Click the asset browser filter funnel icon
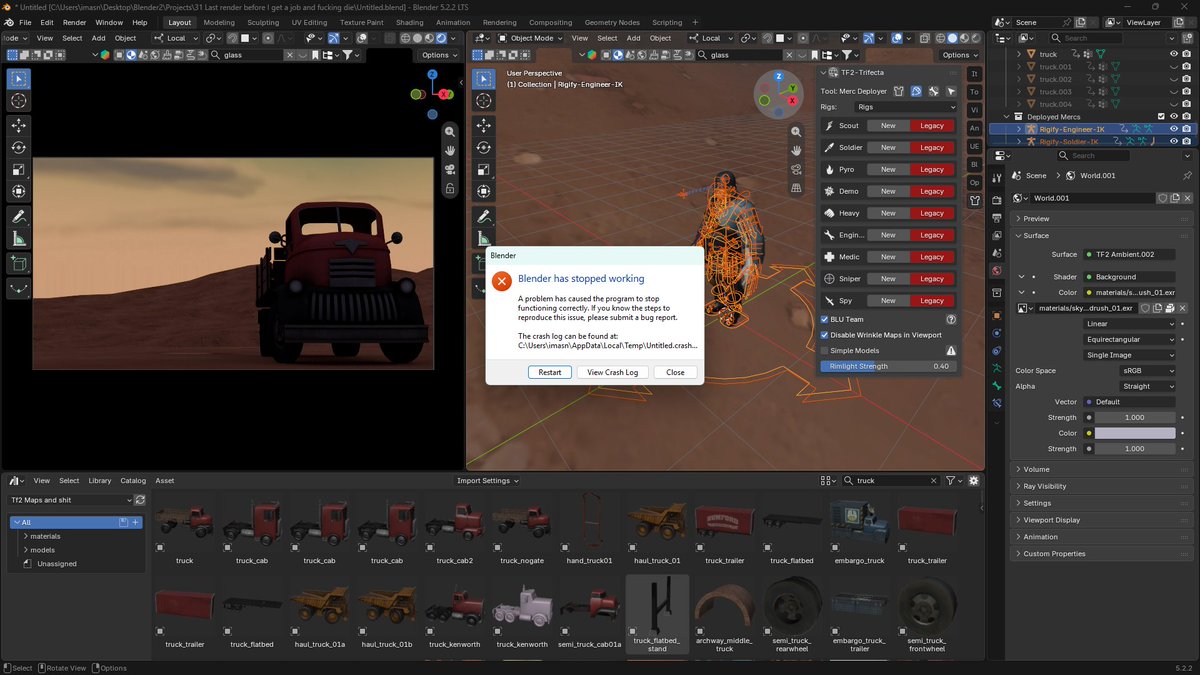The width and height of the screenshot is (1200, 675). pyautogui.click(x=951, y=480)
